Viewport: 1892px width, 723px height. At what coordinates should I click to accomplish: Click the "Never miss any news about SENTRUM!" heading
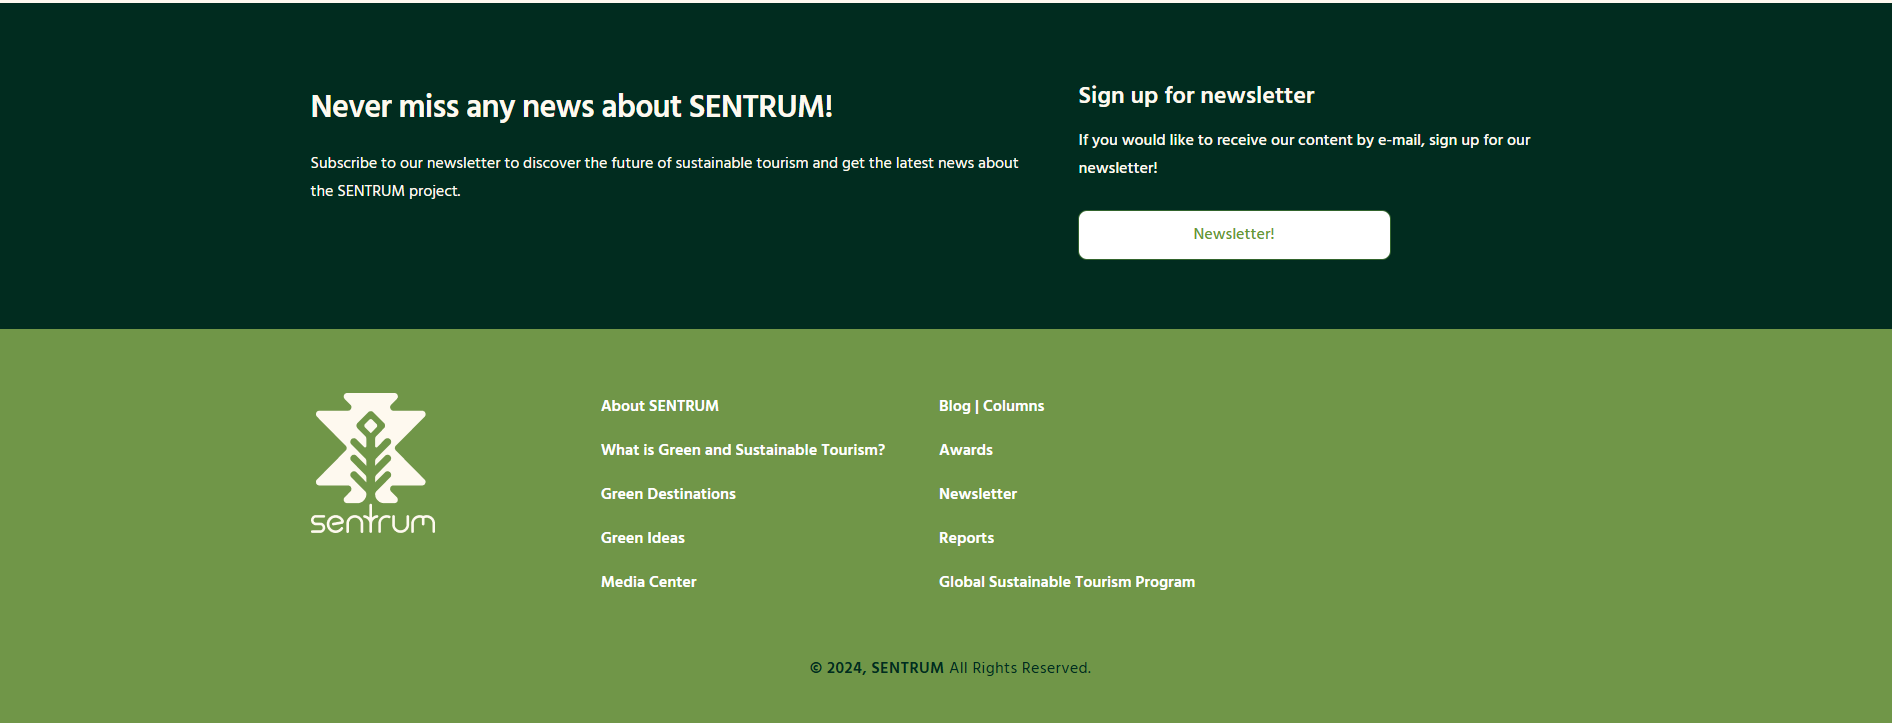tap(571, 107)
